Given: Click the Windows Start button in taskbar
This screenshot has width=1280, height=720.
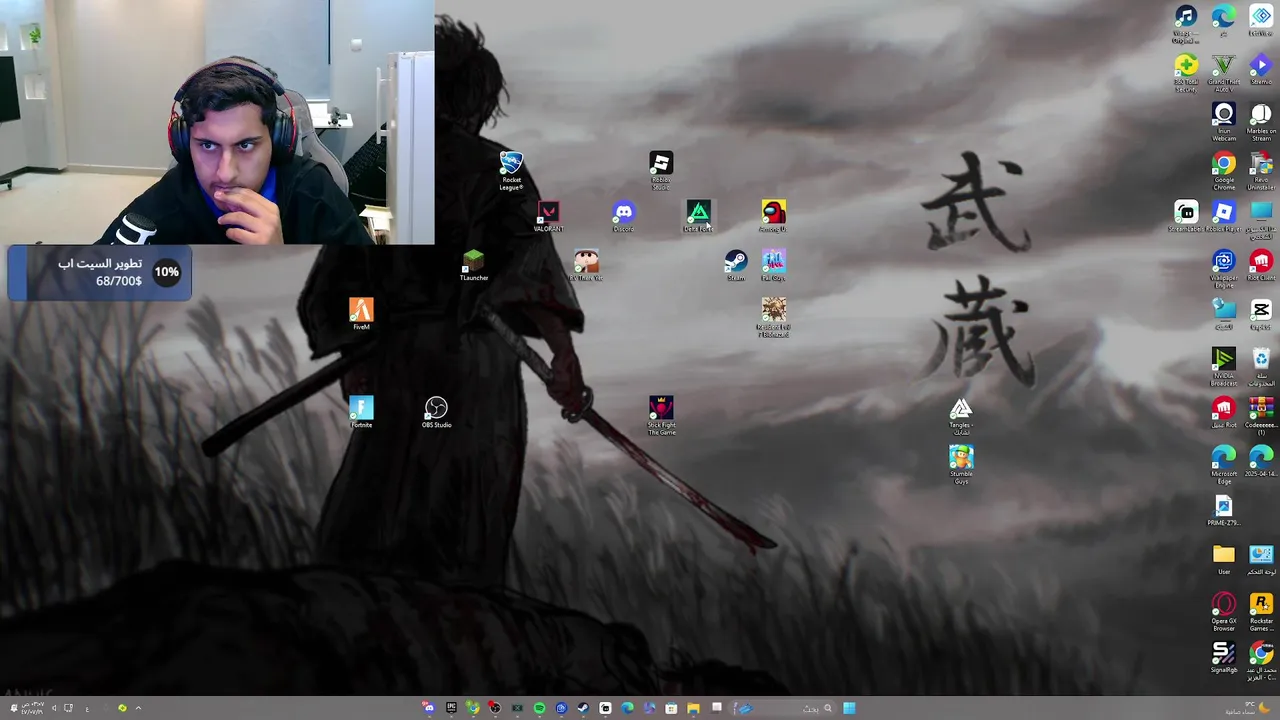Looking at the screenshot, I should coord(849,708).
